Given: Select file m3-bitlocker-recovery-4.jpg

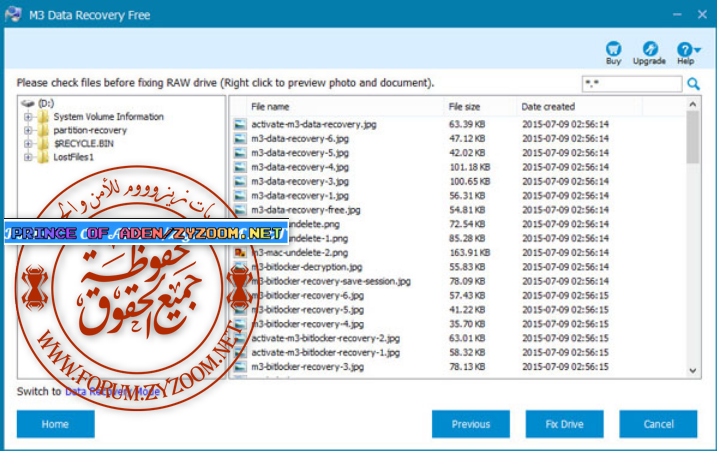Looking at the screenshot, I should 307,324.
